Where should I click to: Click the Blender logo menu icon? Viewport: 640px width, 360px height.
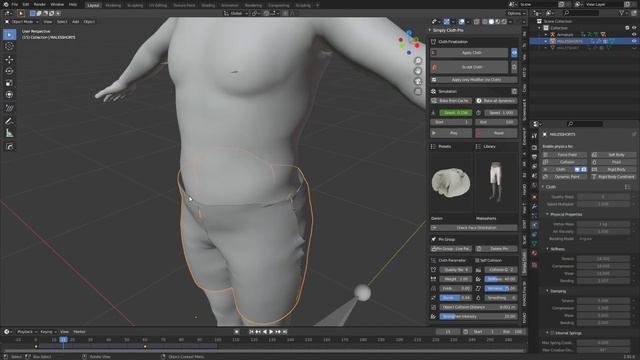pyautogui.click(x=6, y=4)
